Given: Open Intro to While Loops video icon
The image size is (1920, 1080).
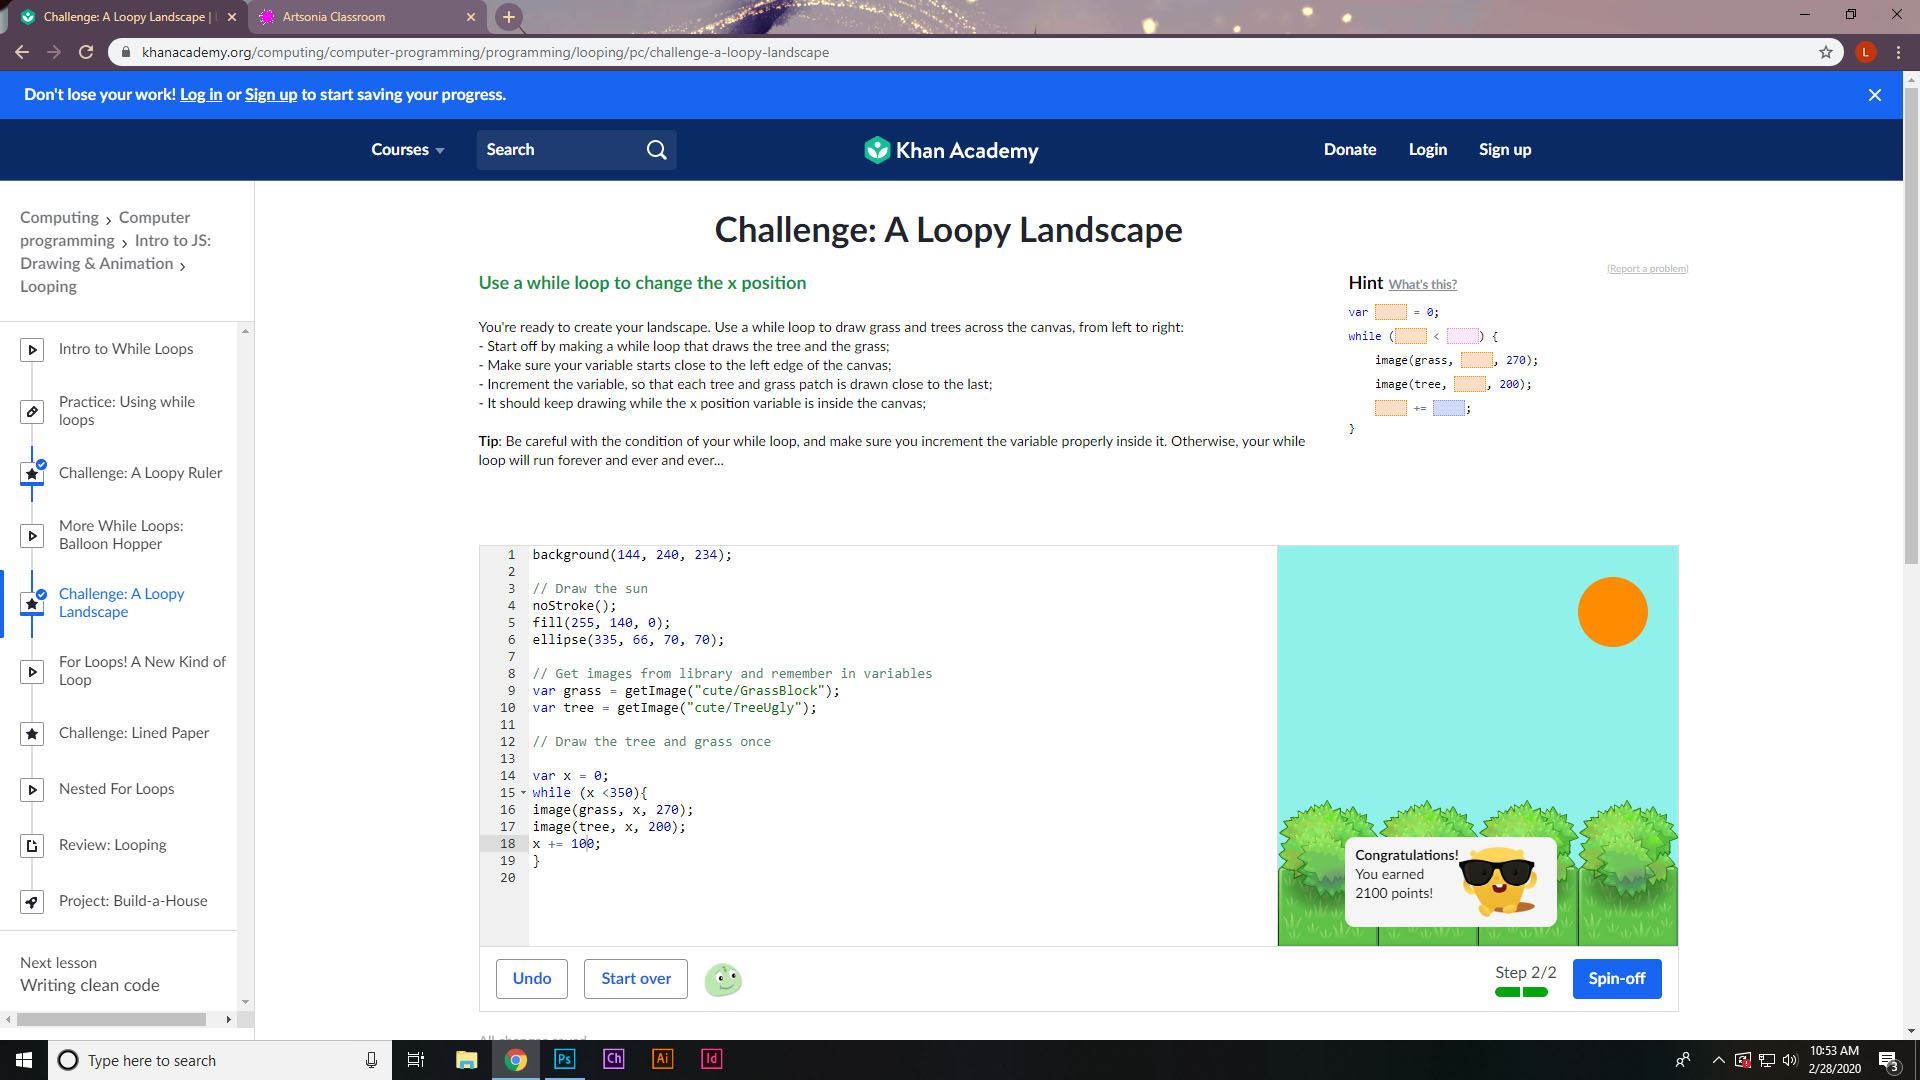Looking at the screenshot, I should (x=32, y=349).
